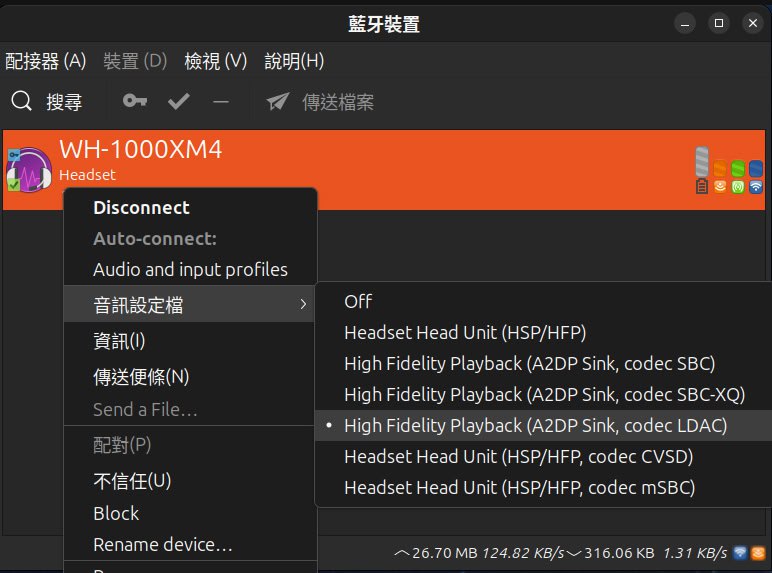772x573 pixels.
Task: Select A2DP Sink codec LDAC profile
Action: coord(543,426)
